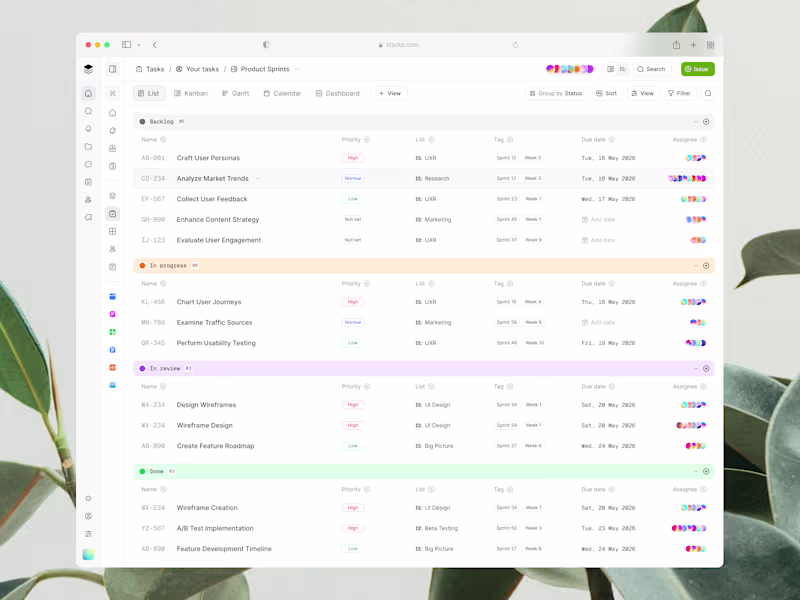Click the gradient profile avatar at the sidebar bottom
Screen dimensions: 800x600
88,554
